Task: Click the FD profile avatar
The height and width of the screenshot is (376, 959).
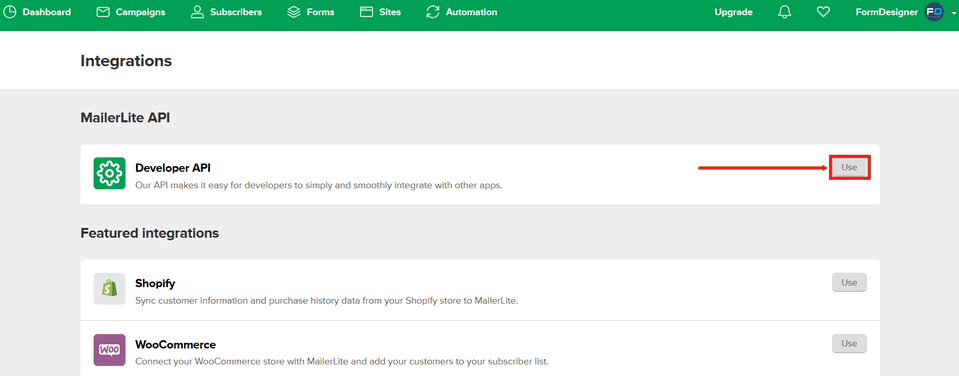Action: pyautogui.click(x=935, y=12)
